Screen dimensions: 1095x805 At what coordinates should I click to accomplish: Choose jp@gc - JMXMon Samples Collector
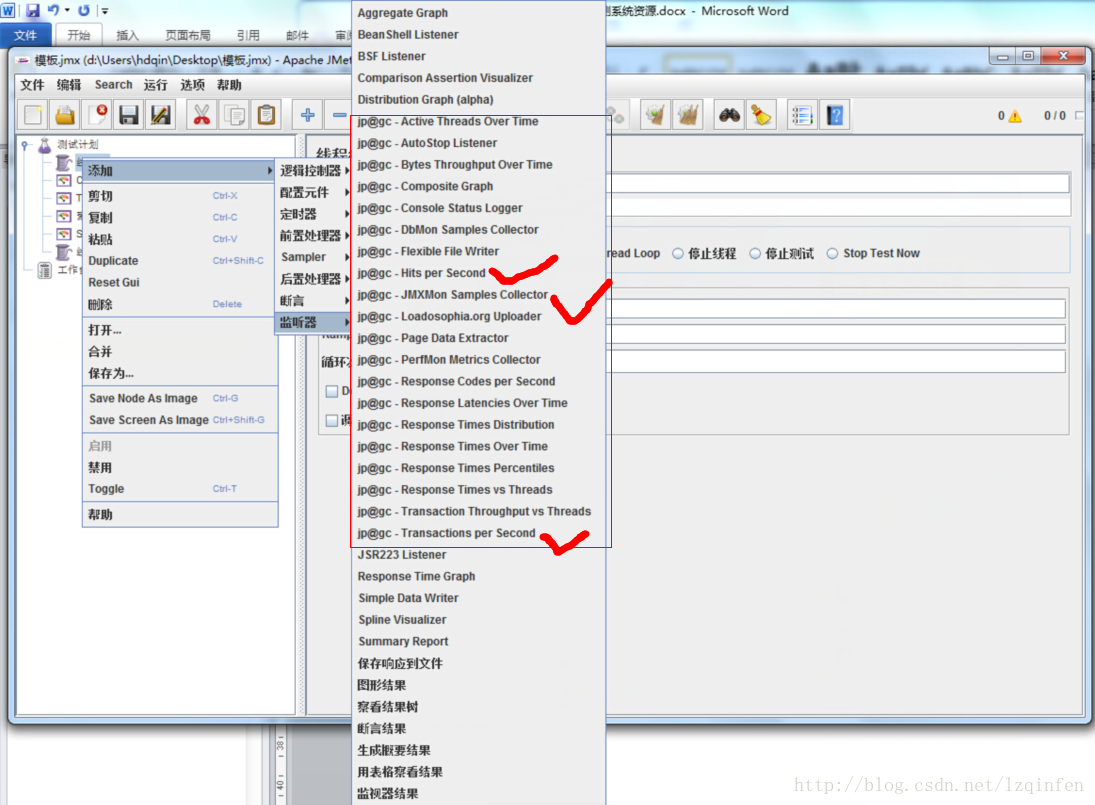point(478,295)
